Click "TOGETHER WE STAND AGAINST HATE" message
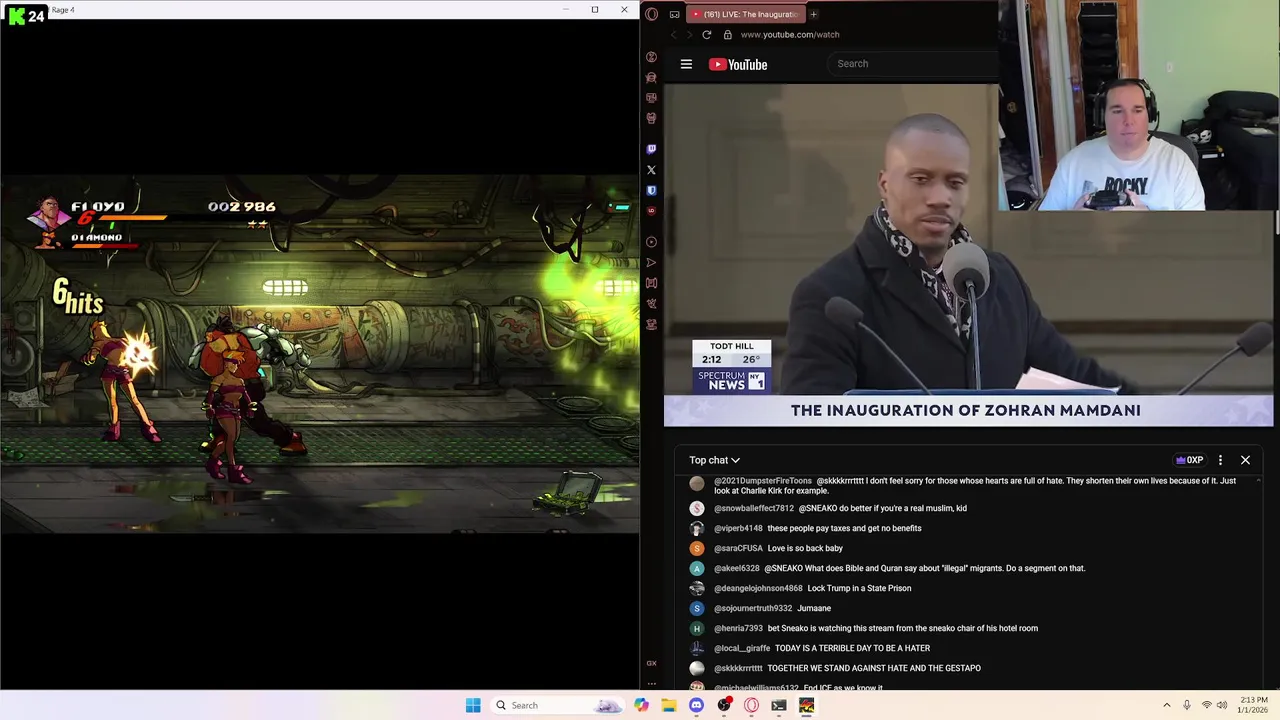Image resolution: width=1280 pixels, height=720 pixels. click(874, 668)
